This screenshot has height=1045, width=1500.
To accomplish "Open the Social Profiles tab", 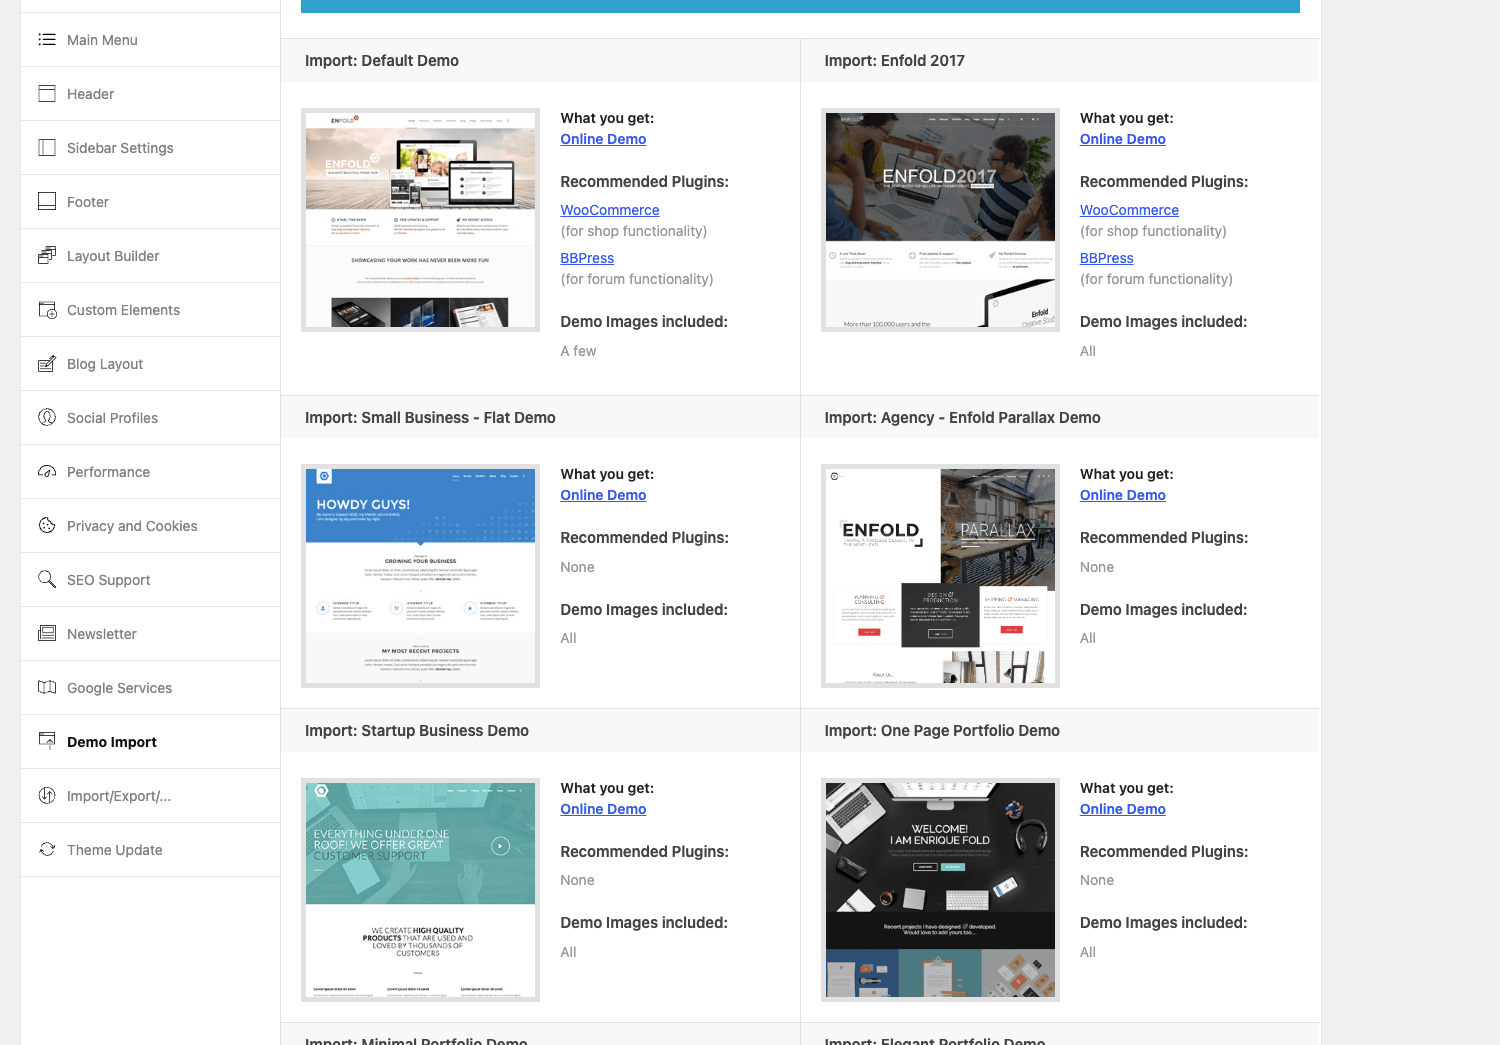I will tap(150, 418).
